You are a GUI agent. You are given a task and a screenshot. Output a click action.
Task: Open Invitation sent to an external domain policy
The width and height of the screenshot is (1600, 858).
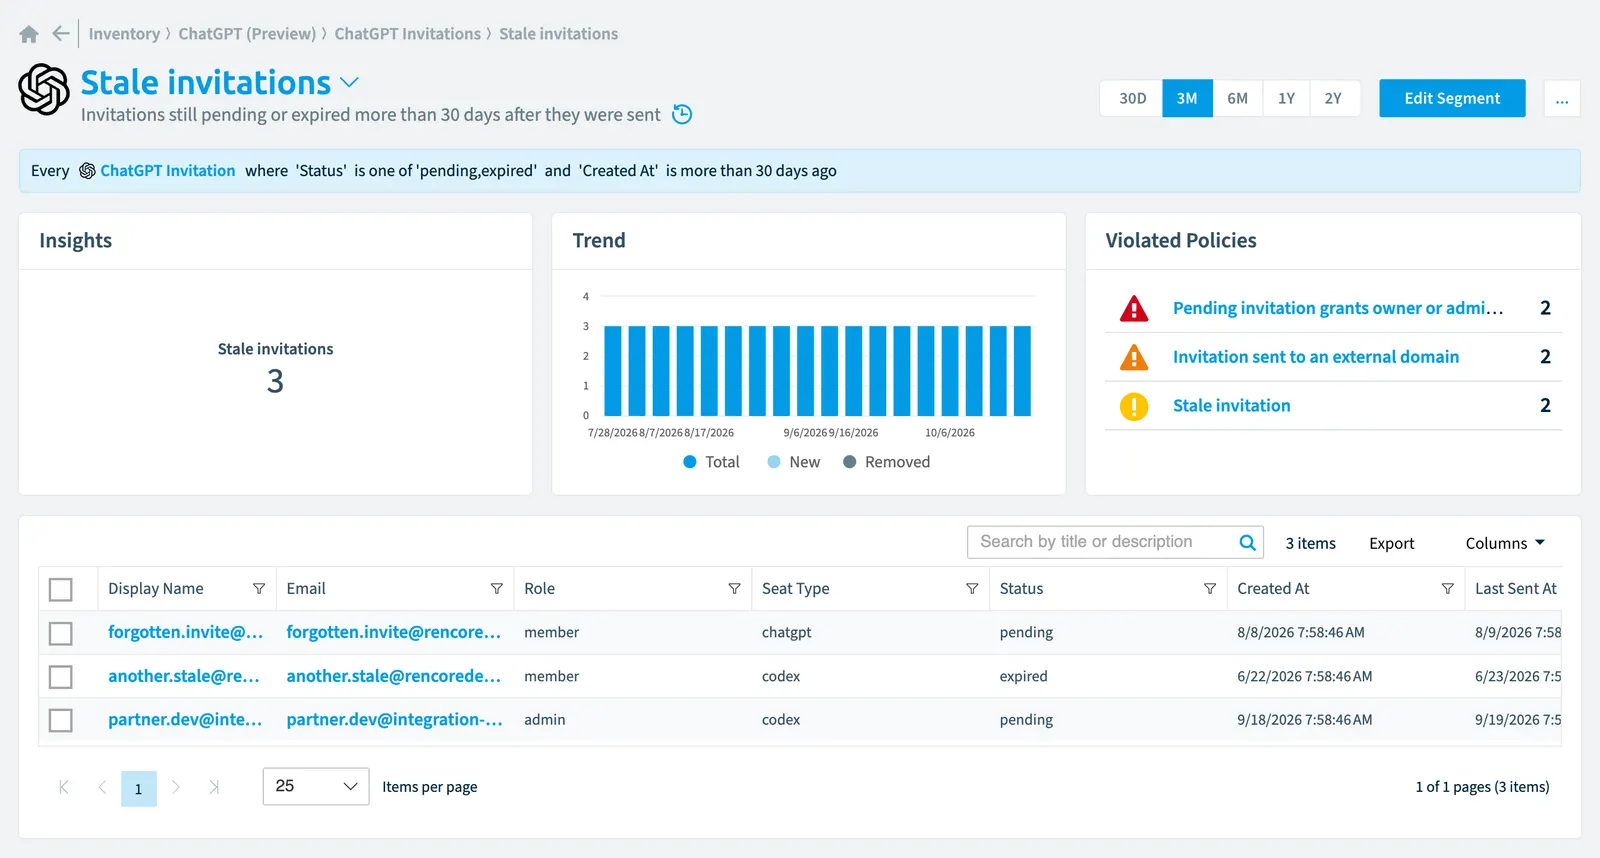click(1316, 357)
